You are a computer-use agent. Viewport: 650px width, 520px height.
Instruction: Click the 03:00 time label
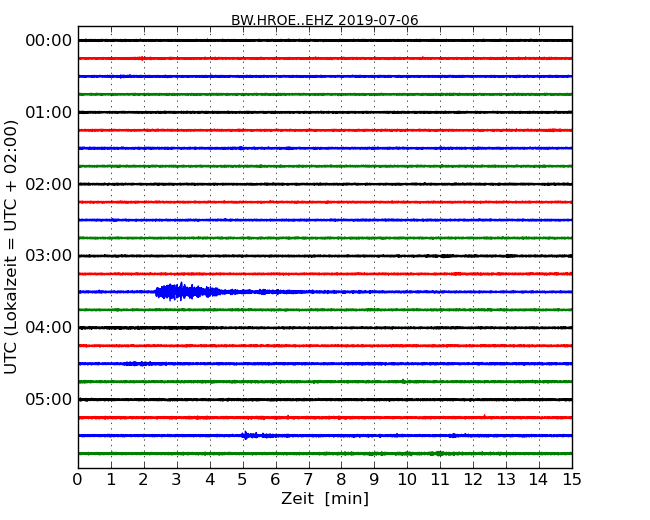pyautogui.click(x=49, y=256)
